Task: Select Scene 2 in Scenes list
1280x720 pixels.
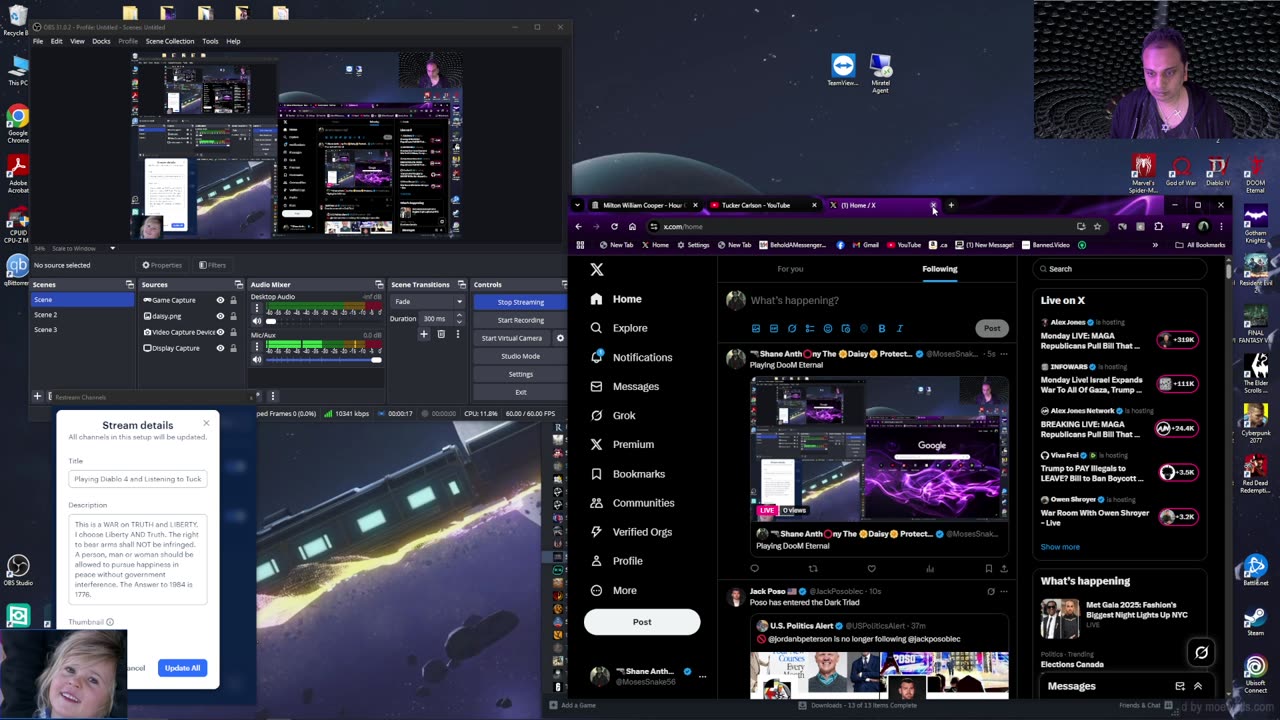Action: (82, 315)
